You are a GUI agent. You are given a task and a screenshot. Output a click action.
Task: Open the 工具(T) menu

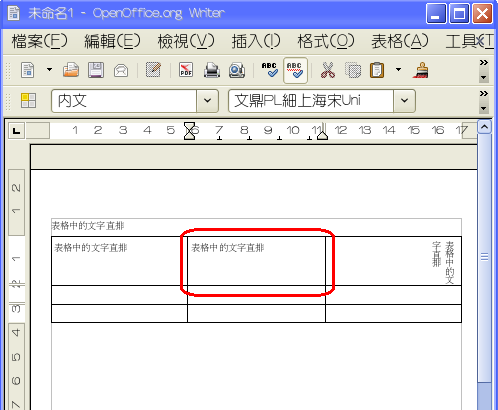469,42
